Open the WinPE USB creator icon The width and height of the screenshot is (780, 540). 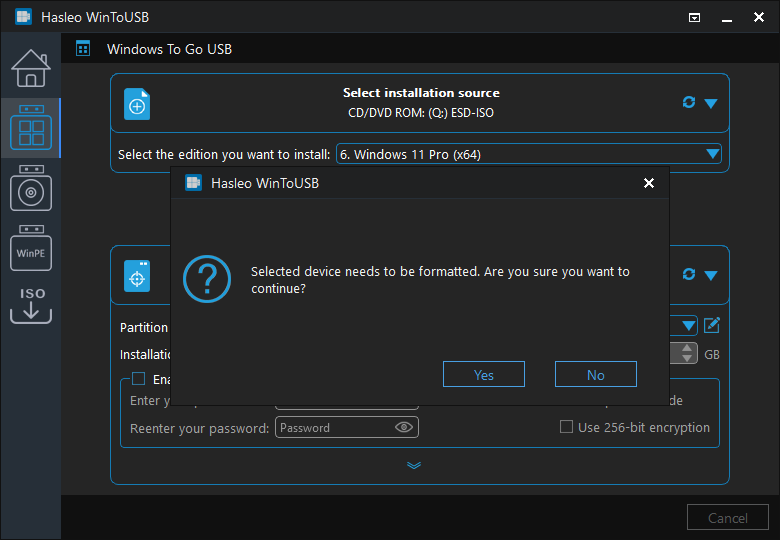tap(31, 248)
